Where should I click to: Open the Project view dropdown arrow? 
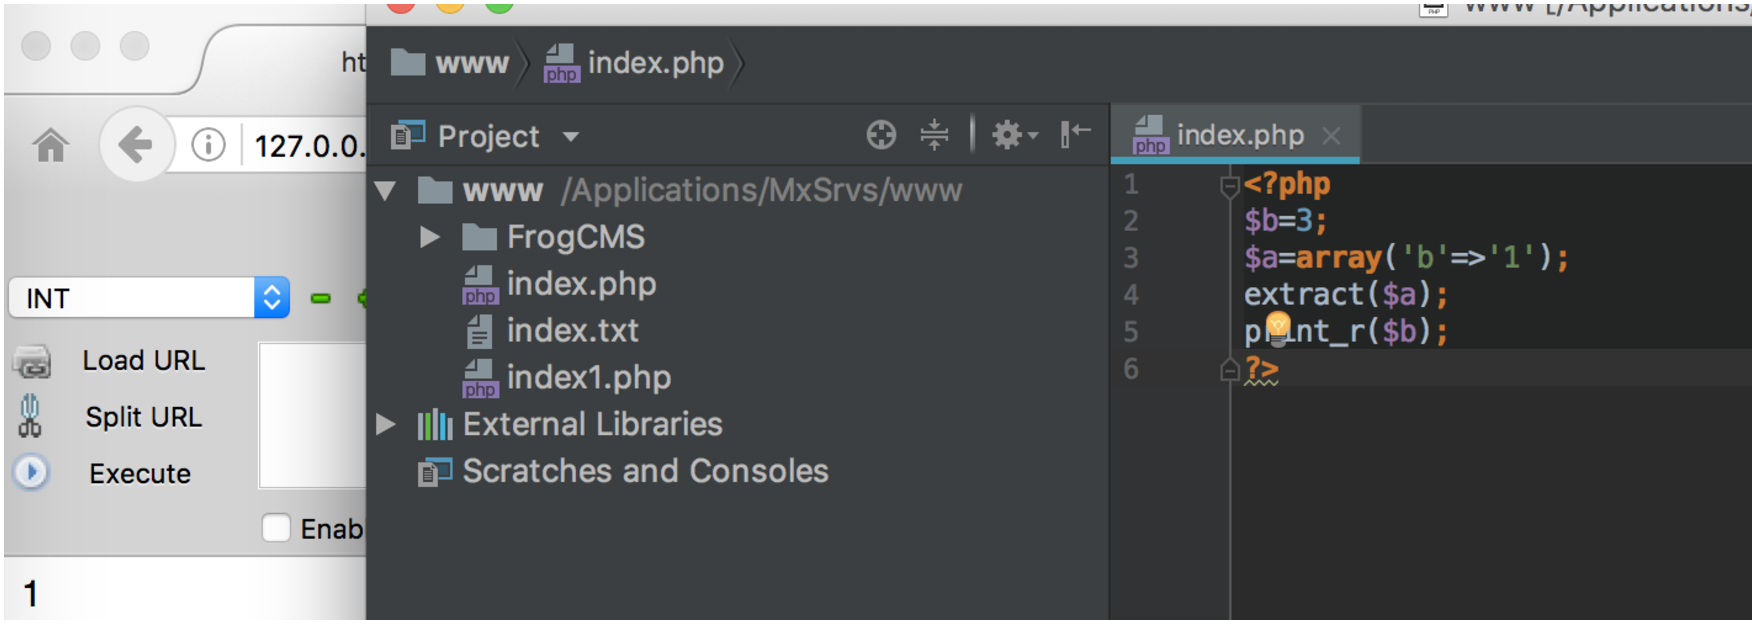[571, 136]
